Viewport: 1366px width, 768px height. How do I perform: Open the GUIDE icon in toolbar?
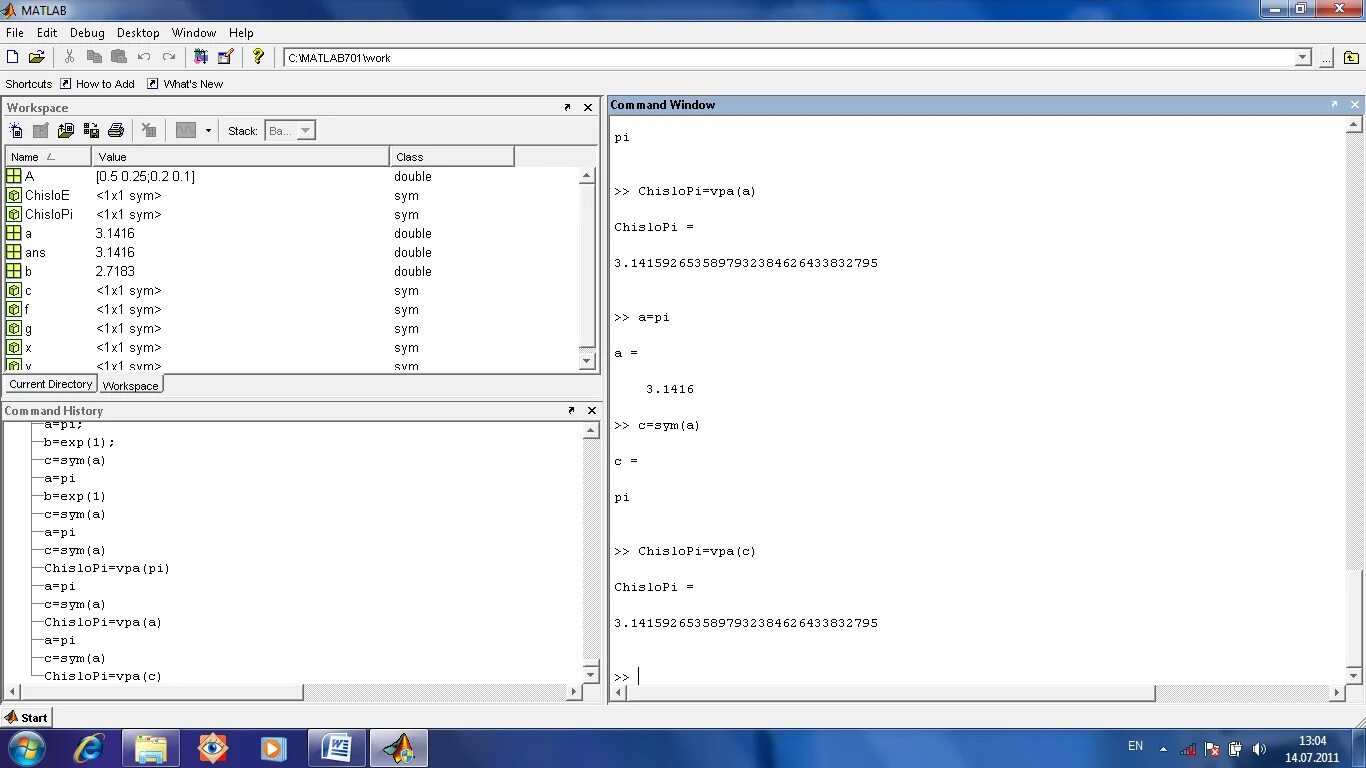coord(225,57)
